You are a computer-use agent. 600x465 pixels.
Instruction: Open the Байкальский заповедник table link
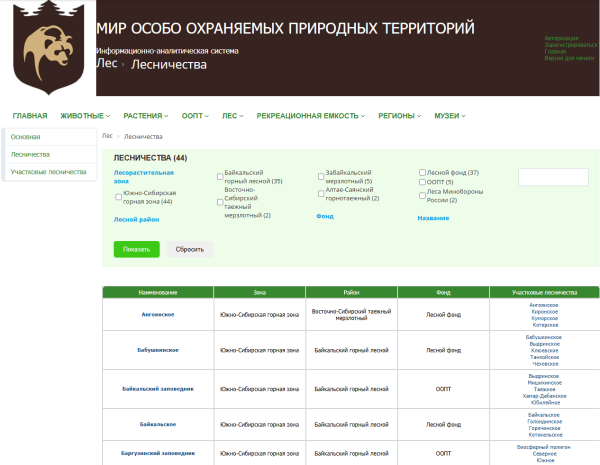click(x=157, y=387)
